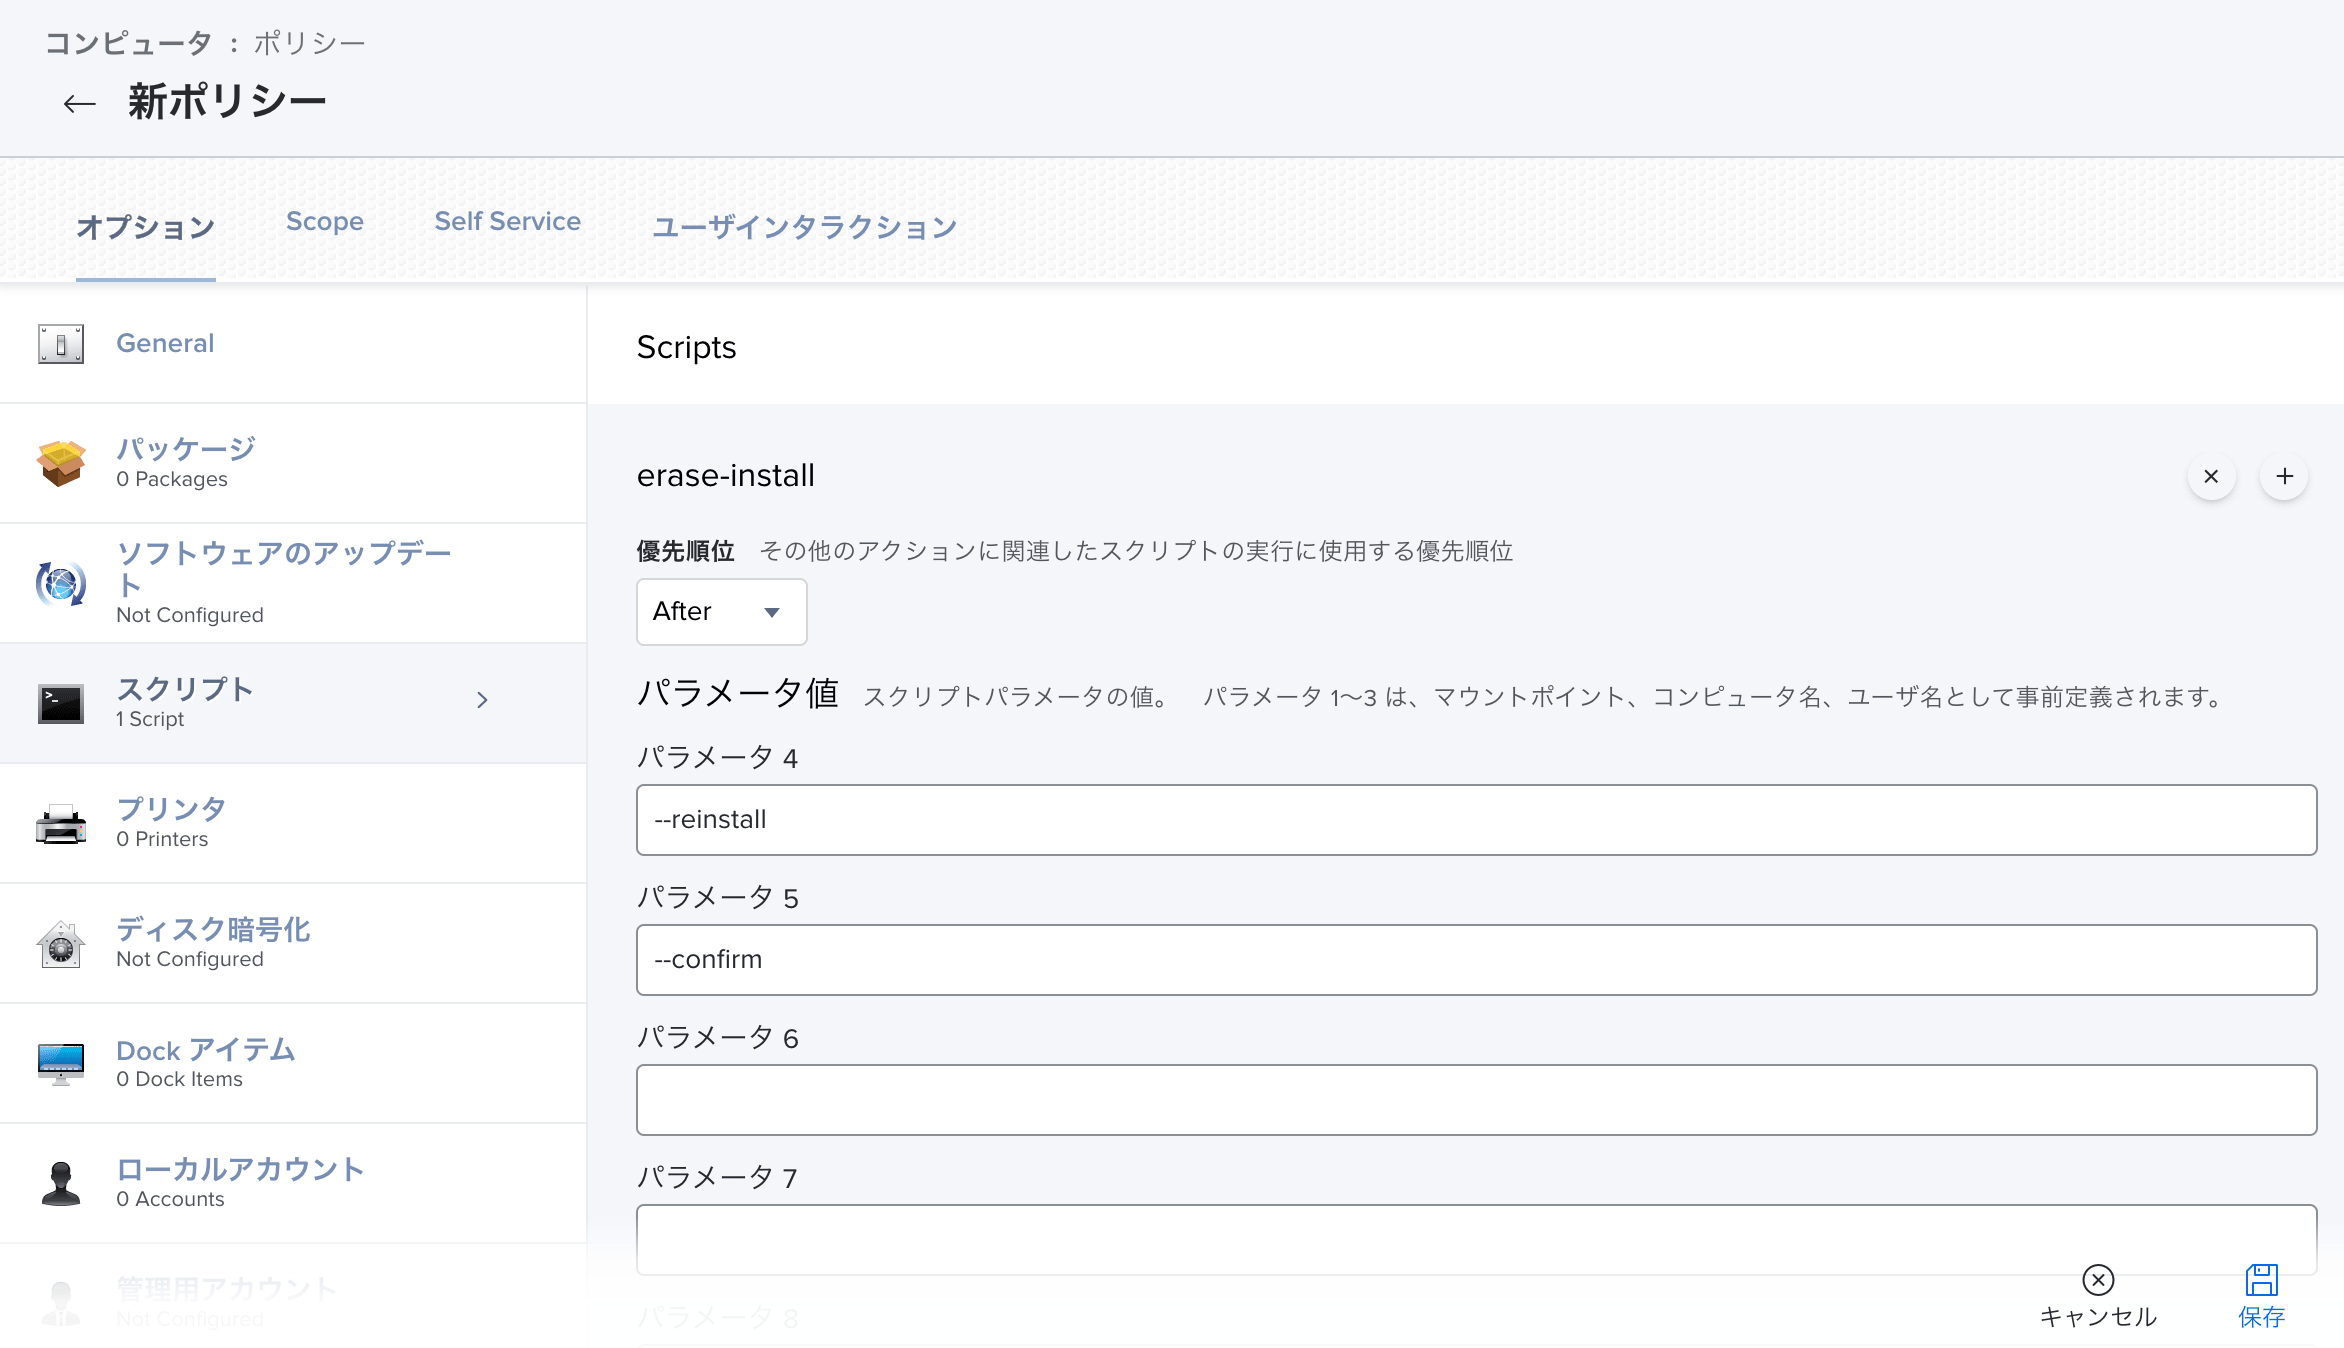2344x1348 pixels.
Task: Expand the スクリプト section chevron
Action: pos(483,700)
